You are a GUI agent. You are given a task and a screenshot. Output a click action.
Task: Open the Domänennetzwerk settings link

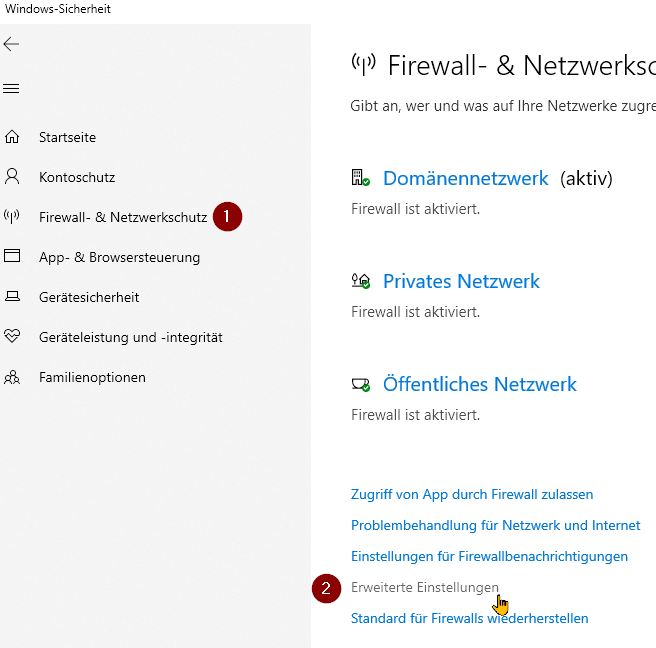tap(465, 179)
